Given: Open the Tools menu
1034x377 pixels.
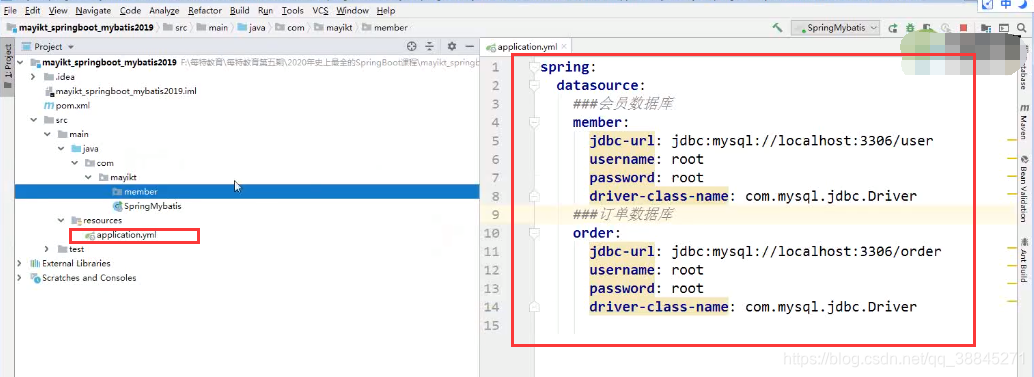Looking at the screenshot, I should point(292,11).
